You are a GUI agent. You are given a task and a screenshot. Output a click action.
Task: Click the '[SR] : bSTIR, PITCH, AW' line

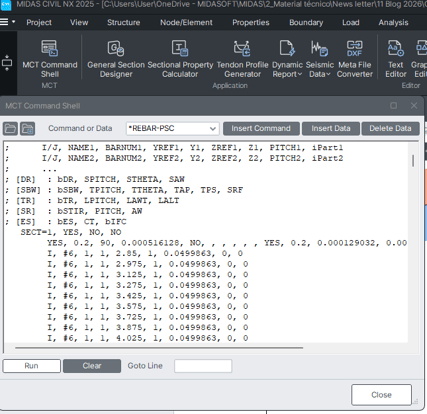pos(74,211)
